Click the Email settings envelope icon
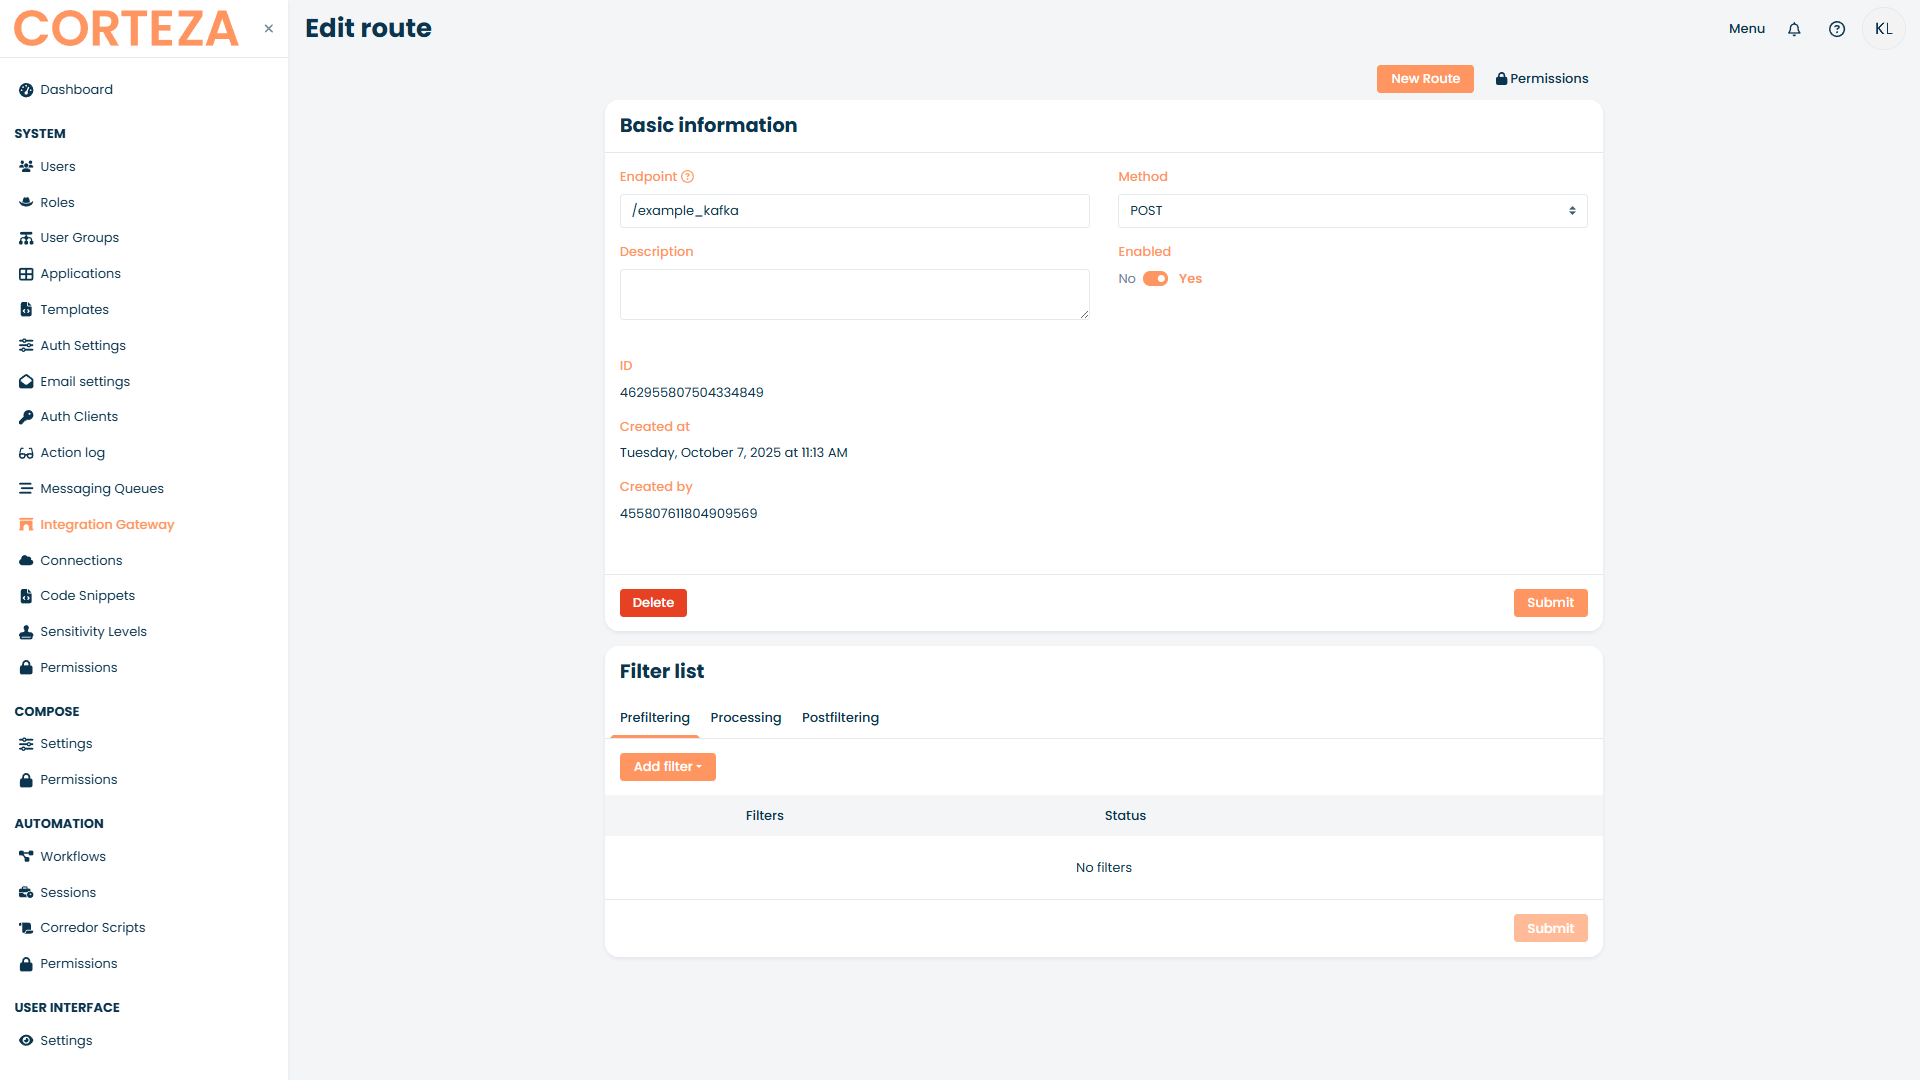 (x=26, y=382)
